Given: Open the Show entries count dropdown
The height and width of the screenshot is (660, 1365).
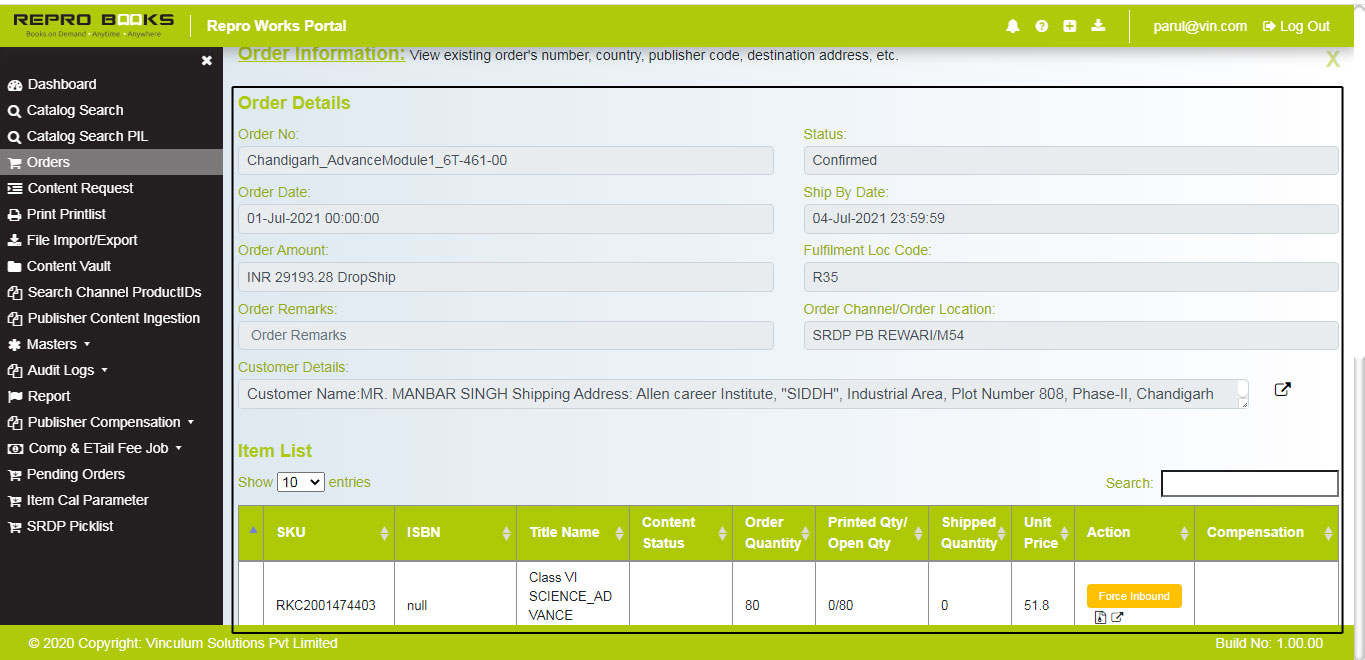Looking at the screenshot, I should click(301, 482).
